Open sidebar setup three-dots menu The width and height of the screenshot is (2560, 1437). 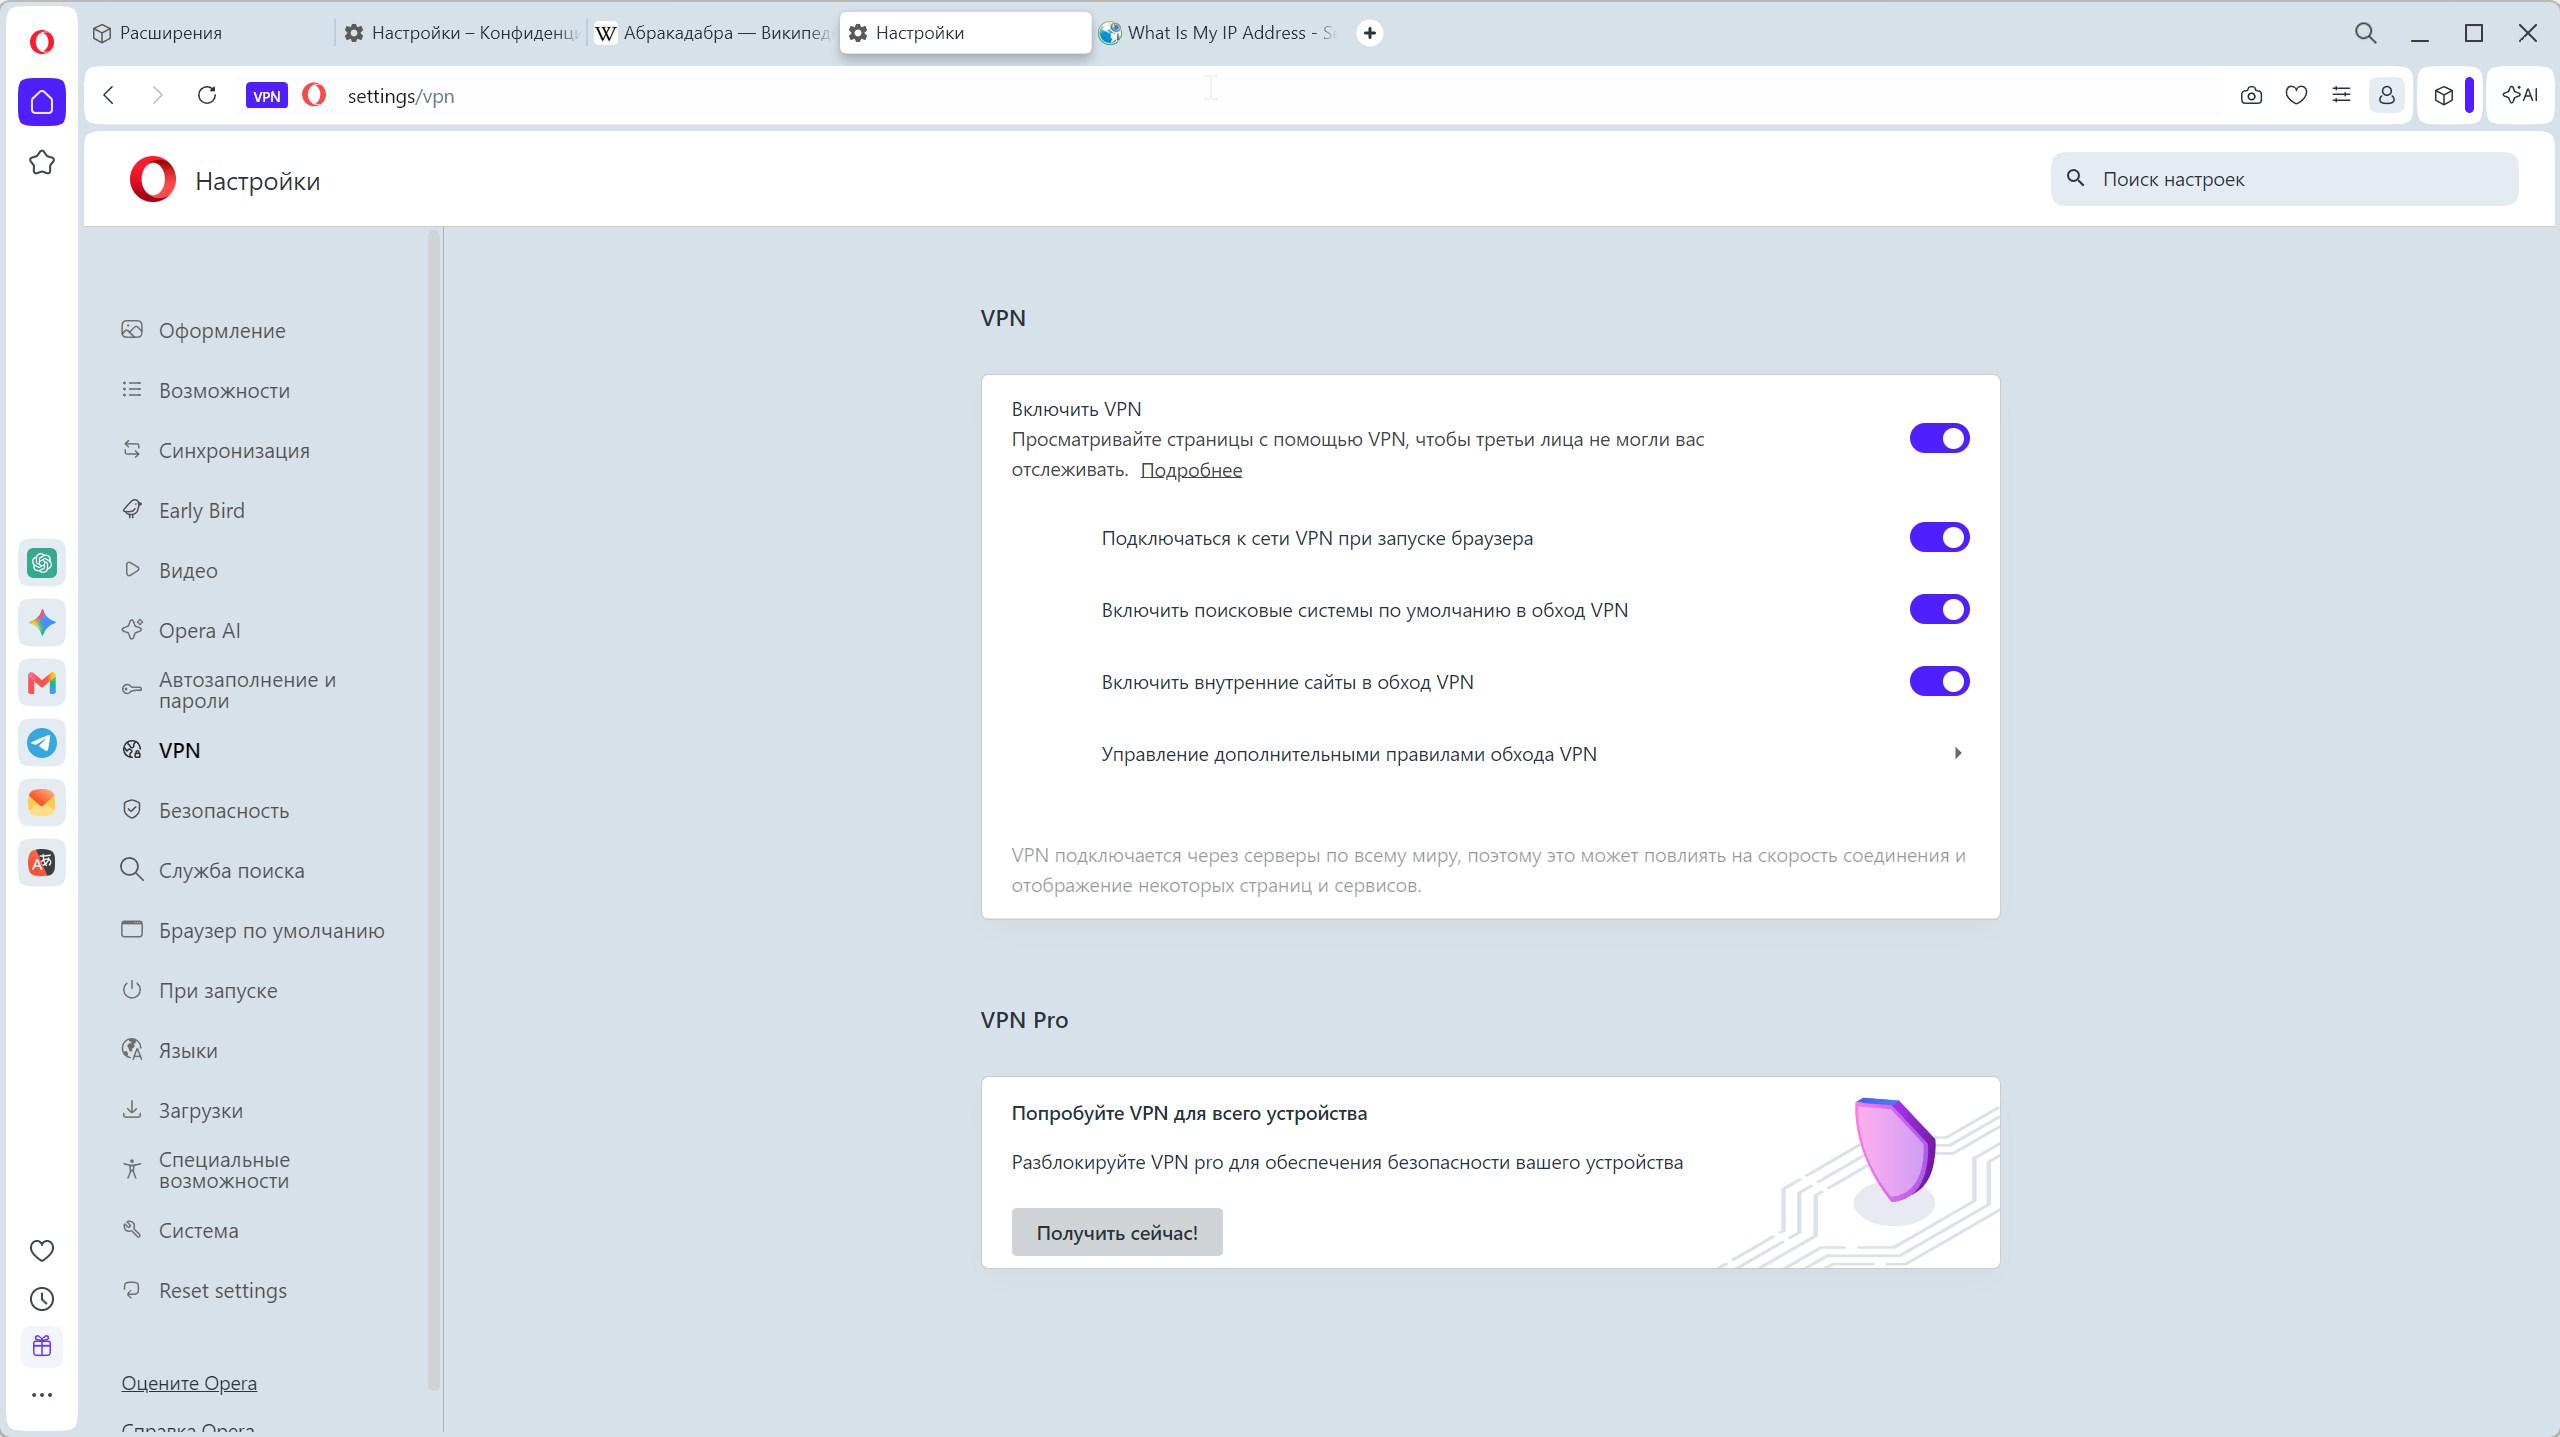42,1395
